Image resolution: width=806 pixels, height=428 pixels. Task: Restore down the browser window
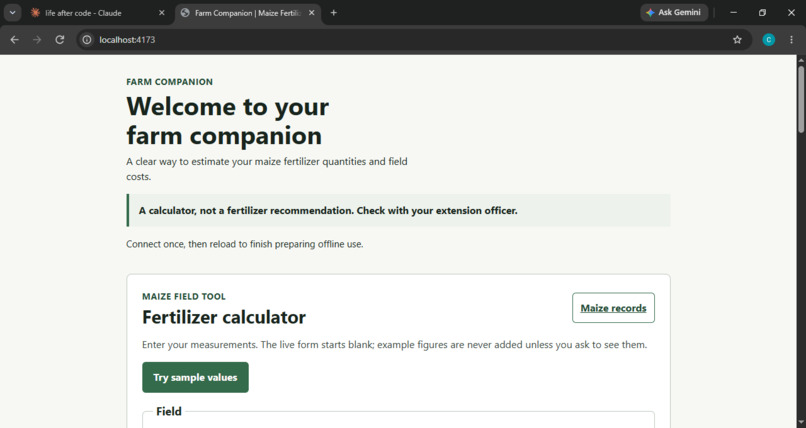pyautogui.click(x=762, y=13)
